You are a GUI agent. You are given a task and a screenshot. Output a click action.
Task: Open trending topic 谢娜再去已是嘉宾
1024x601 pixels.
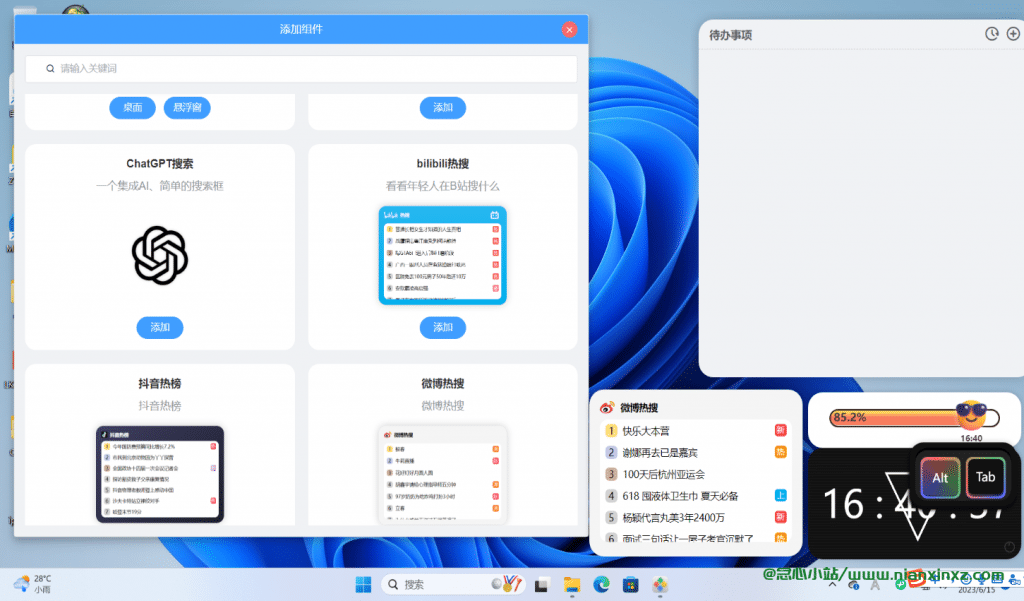[x=660, y=453]
